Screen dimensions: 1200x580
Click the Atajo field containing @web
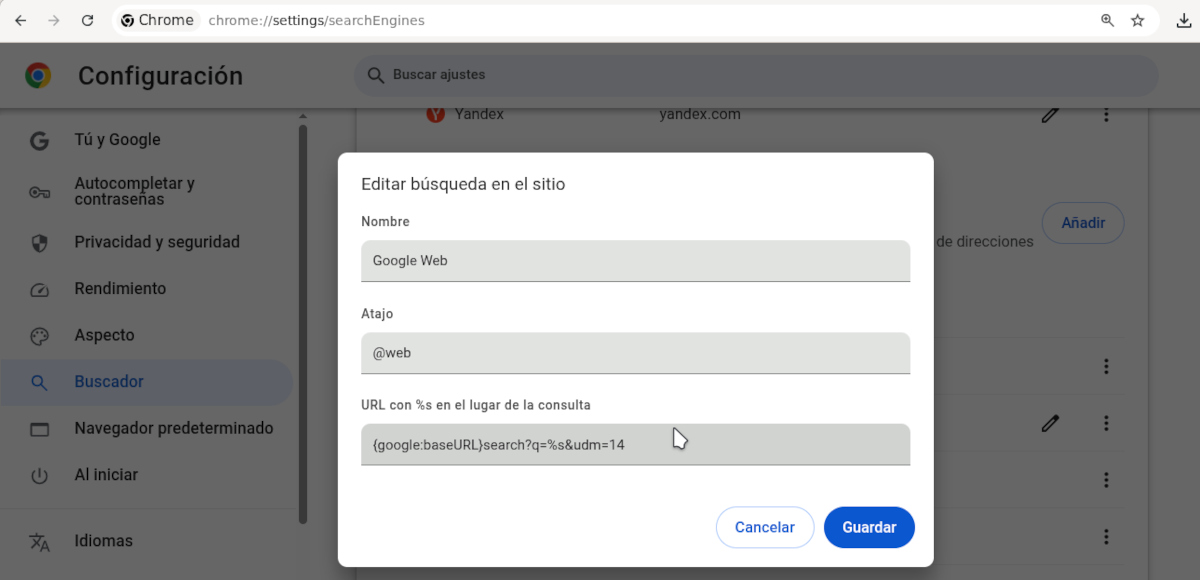pos(635,353)
